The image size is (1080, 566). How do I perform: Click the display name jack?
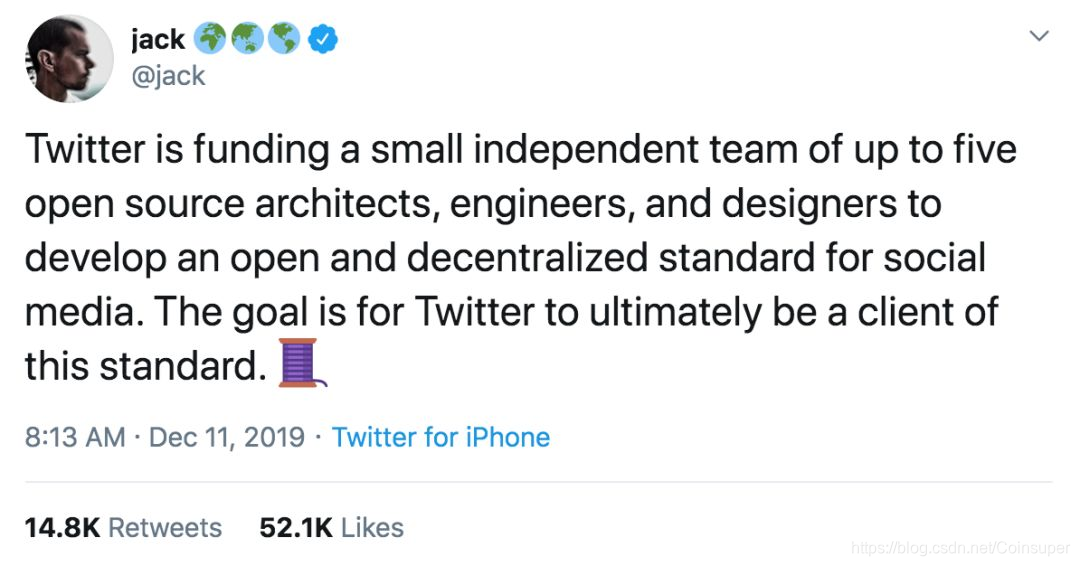click(x=158, y=39)
